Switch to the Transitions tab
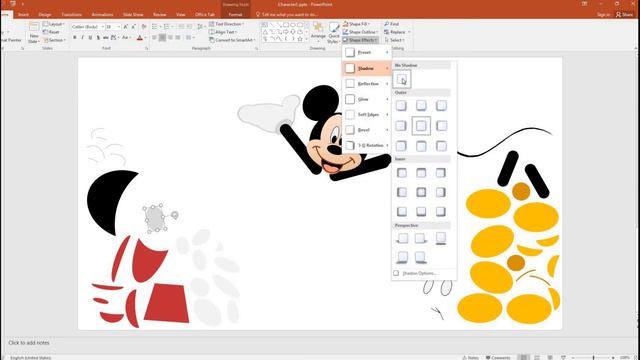This screenshot has height=360, width=640. pos(71,14)
